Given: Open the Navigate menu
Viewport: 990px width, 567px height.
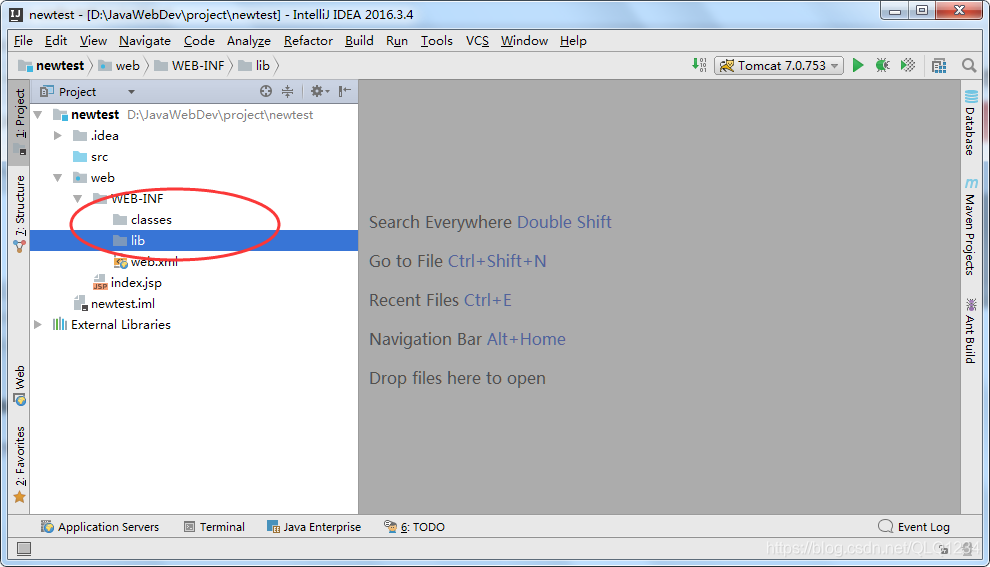Looking at the screenshot, I should click(x=145, y=40).
